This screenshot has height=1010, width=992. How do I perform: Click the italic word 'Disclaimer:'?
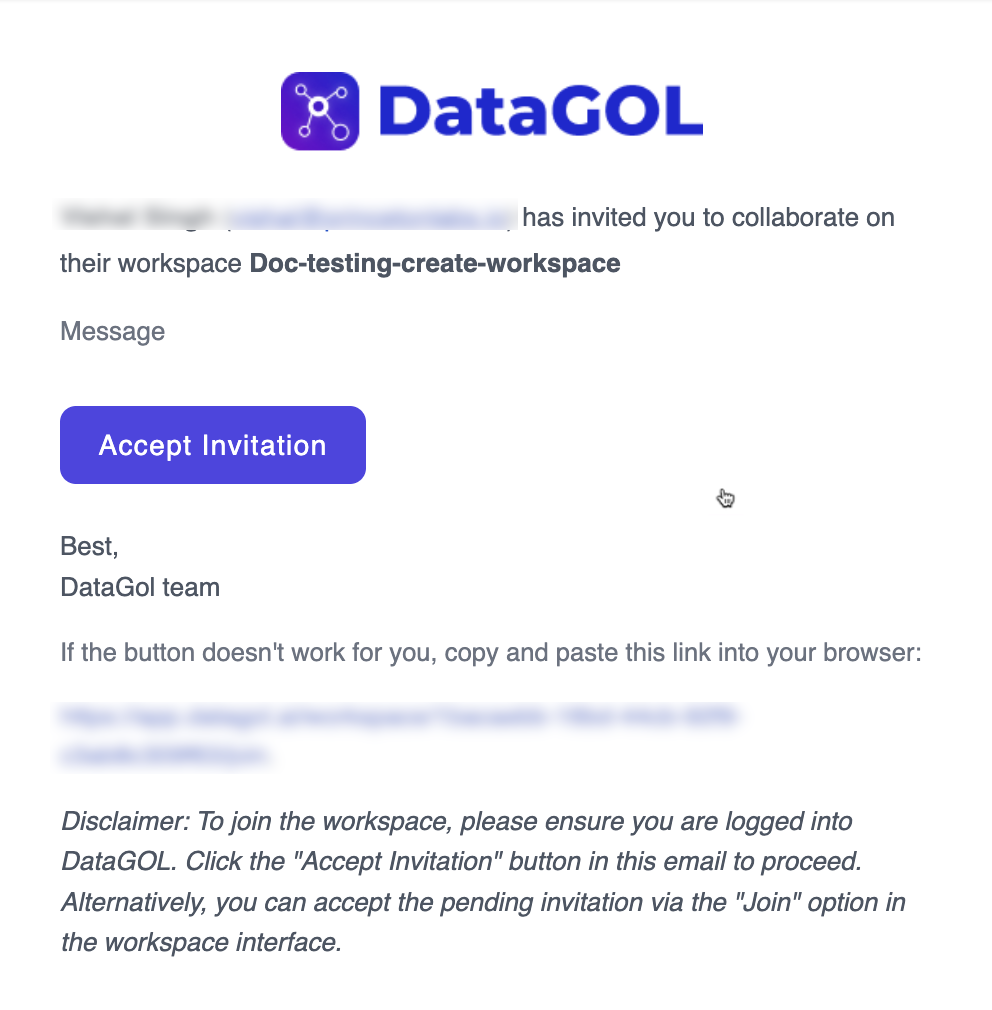pos(126,821)
